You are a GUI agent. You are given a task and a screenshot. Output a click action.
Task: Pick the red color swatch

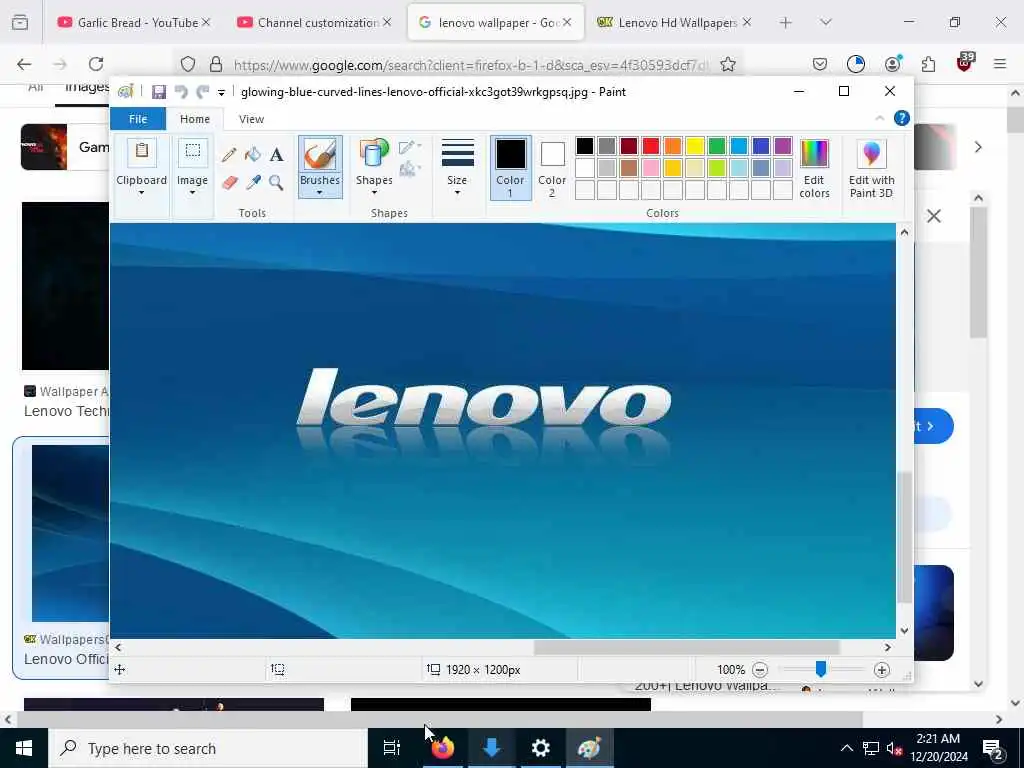click(x=650, y=146)
